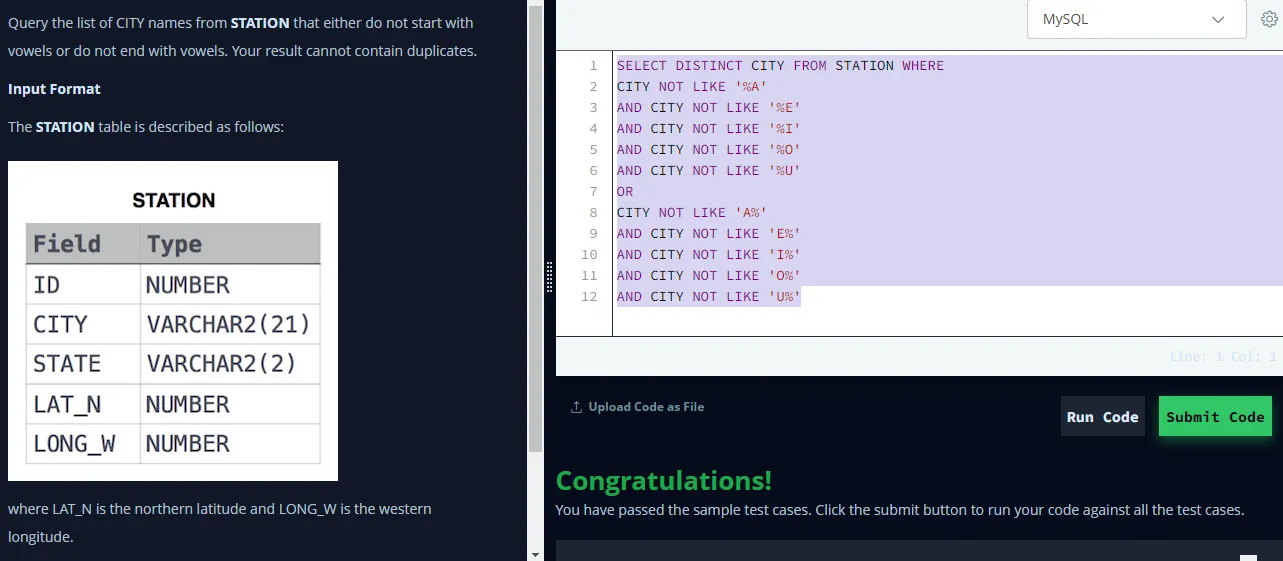
Task: Click line number 7 in the editor gutter
Action: [x=593, y=192]
